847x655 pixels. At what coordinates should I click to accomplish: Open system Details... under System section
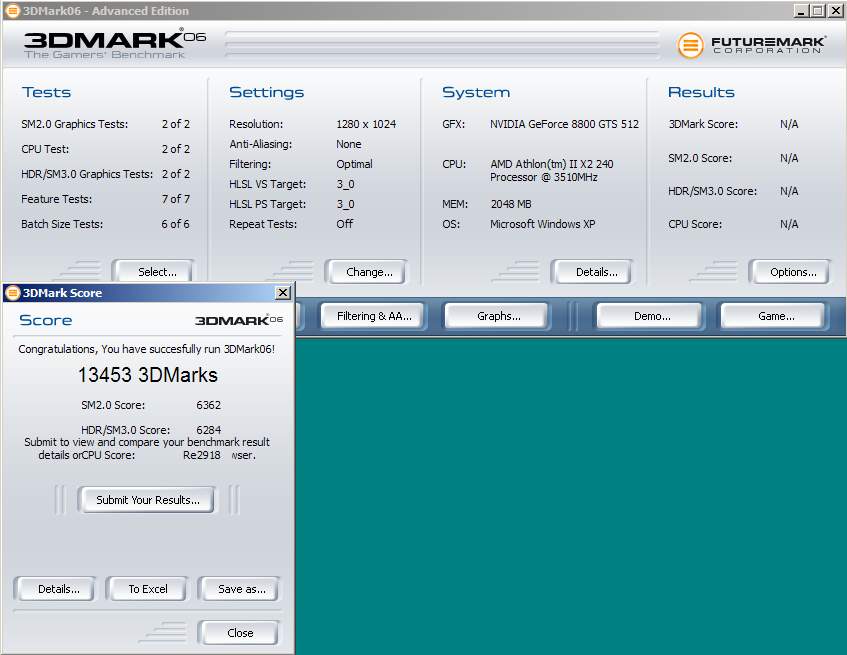597,272
